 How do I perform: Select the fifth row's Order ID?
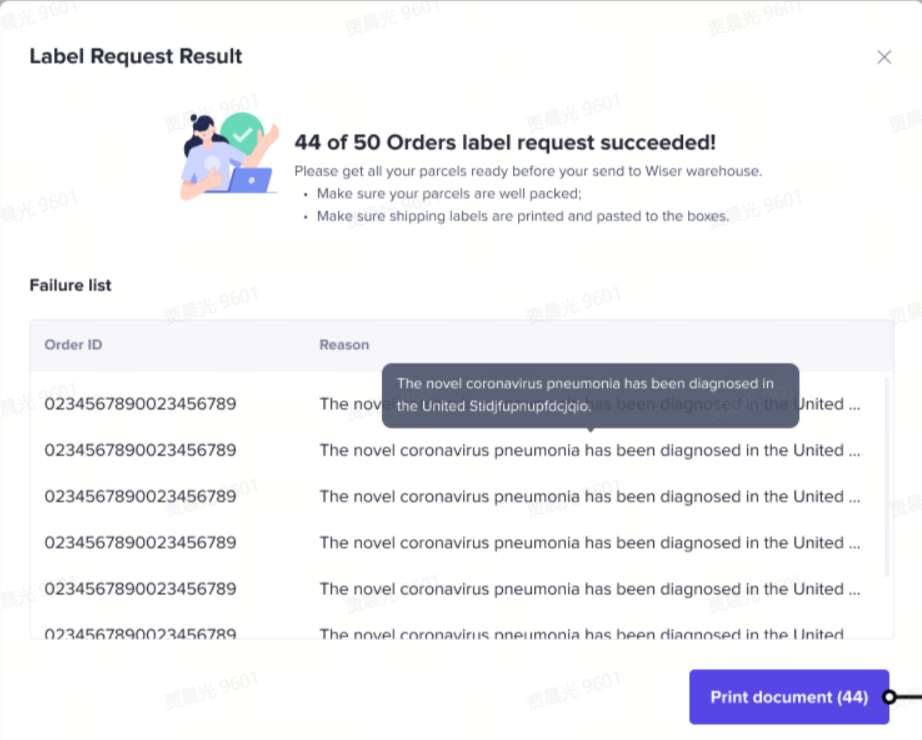140,588
